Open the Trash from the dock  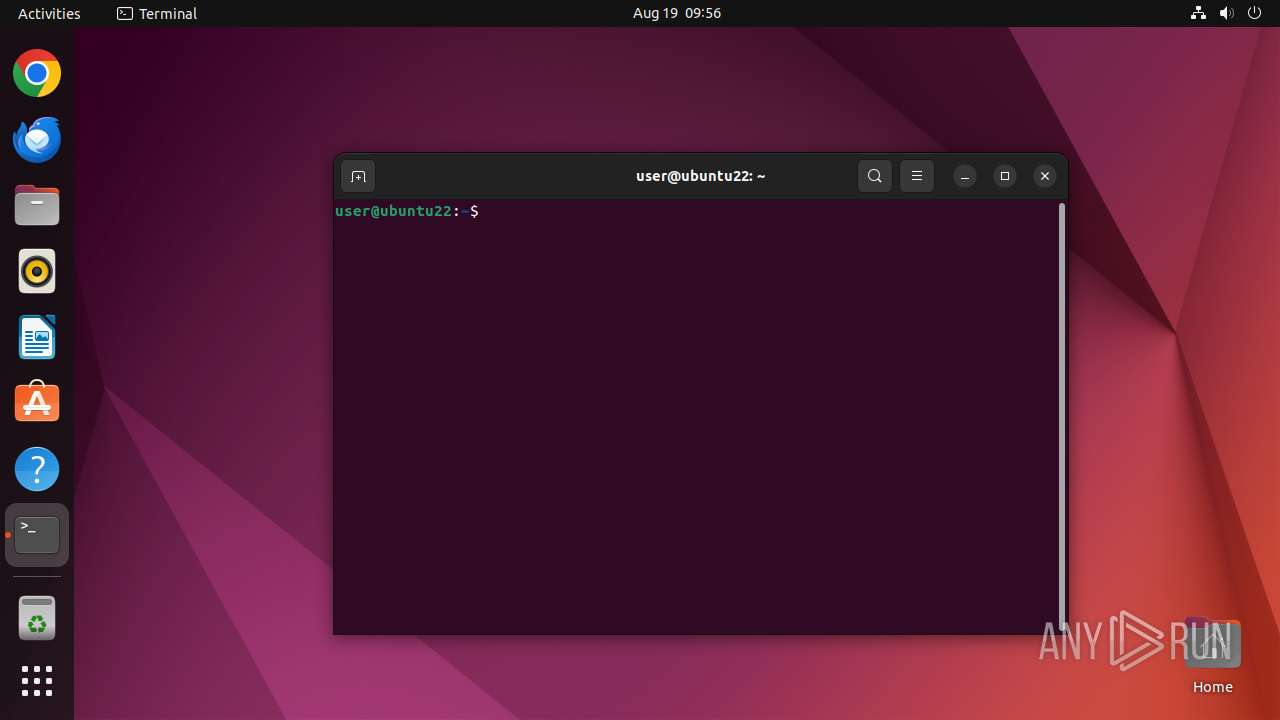[37, 618]
